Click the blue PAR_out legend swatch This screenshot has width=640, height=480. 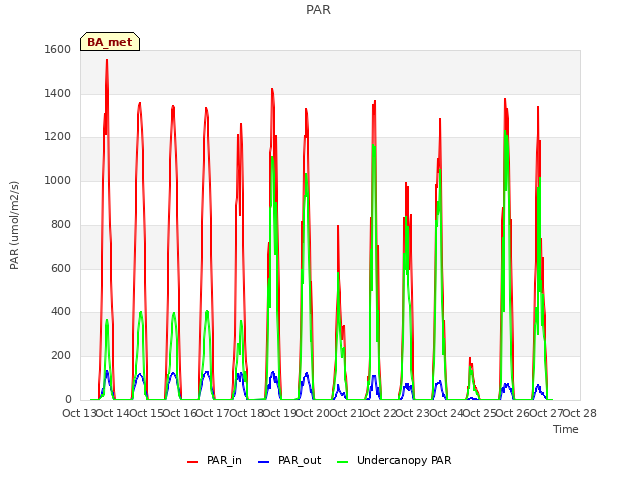(x=264, y=462)
